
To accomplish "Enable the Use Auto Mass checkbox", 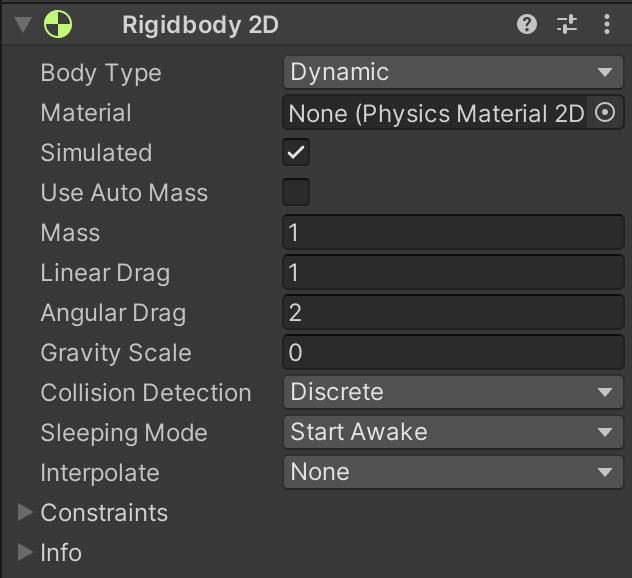I will pyautogui.click(x=297, y=193).
